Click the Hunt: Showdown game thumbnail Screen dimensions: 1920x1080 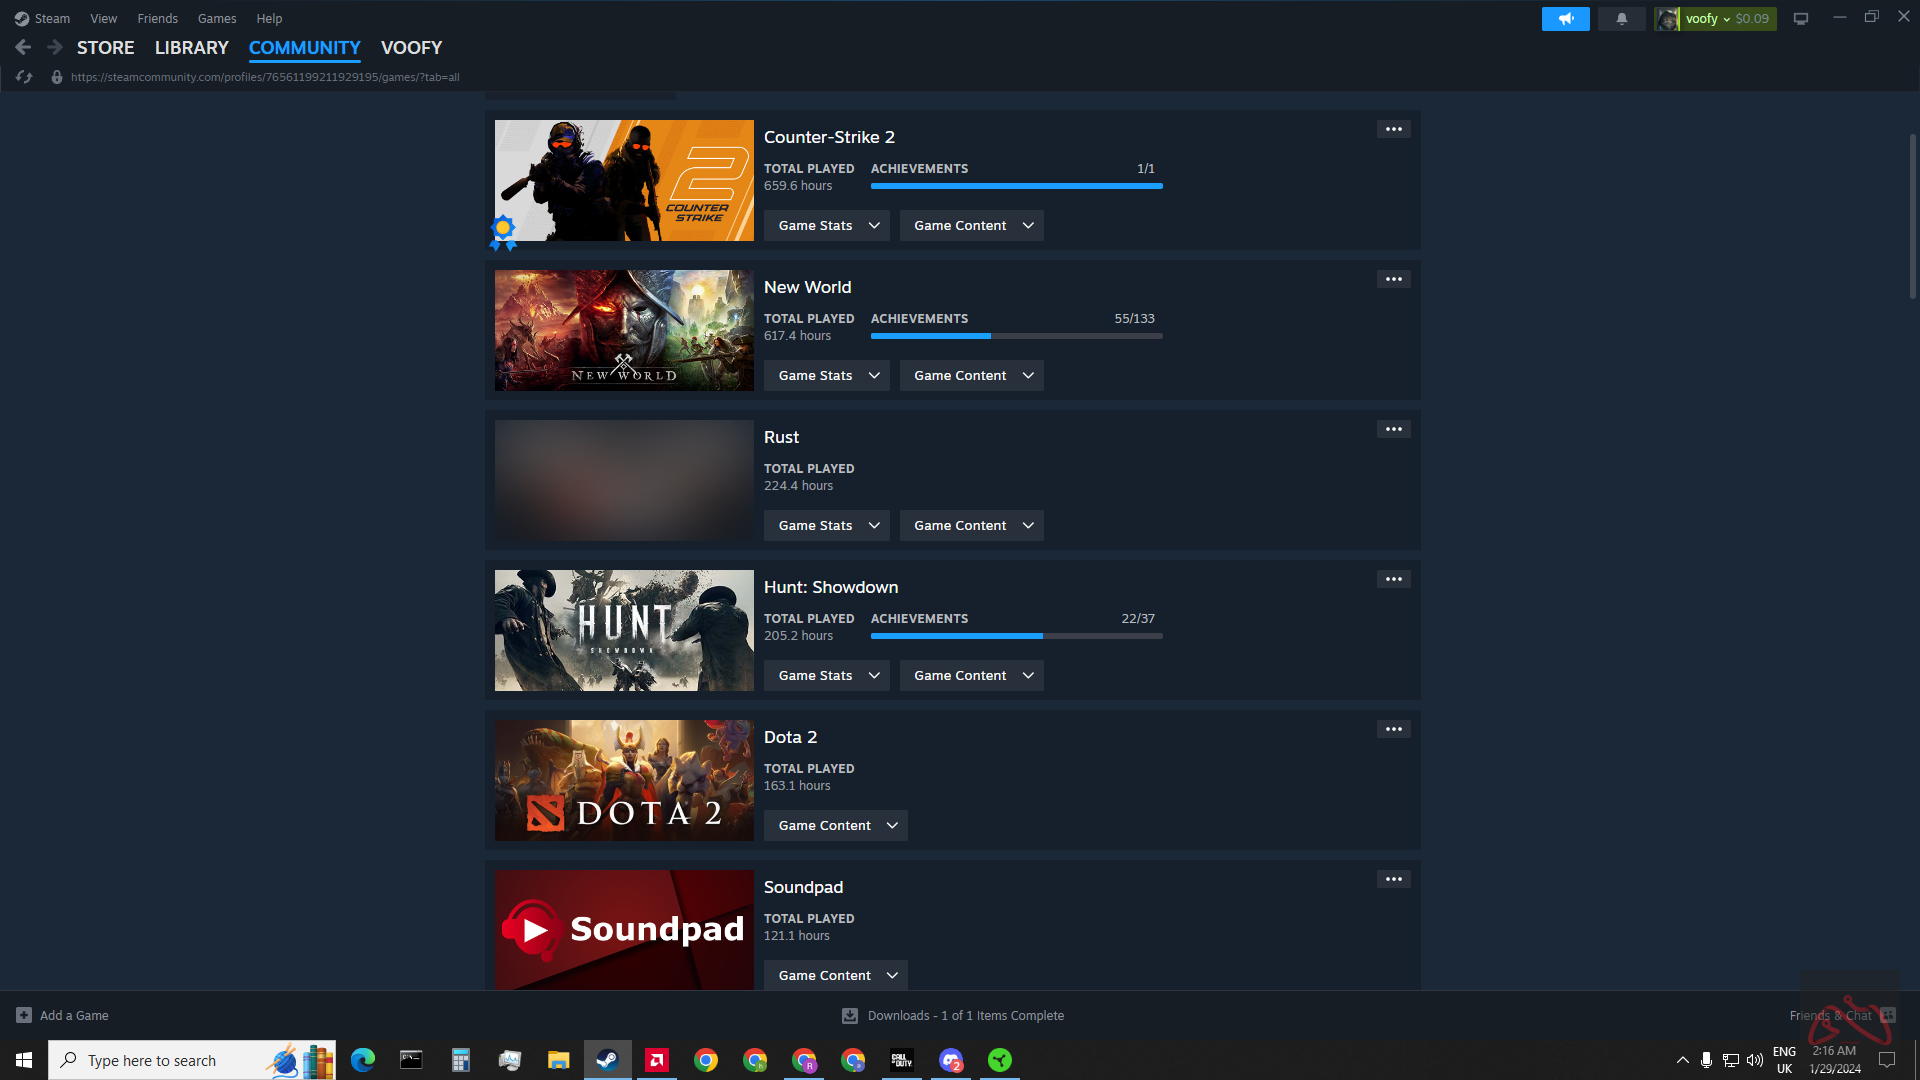[624, 631]
